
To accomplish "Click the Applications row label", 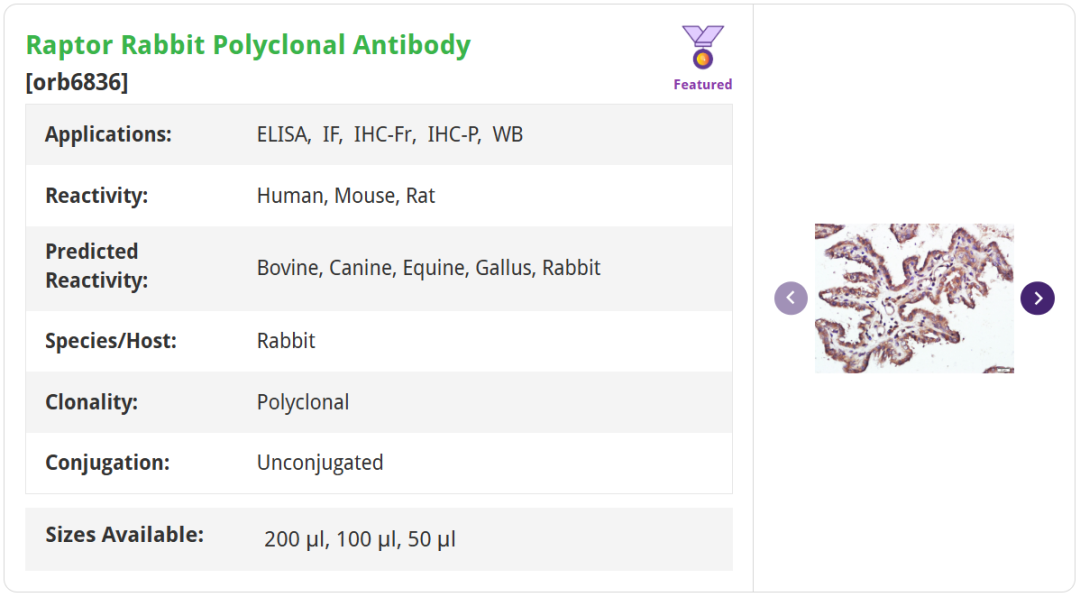I will [x=108, y=134].
